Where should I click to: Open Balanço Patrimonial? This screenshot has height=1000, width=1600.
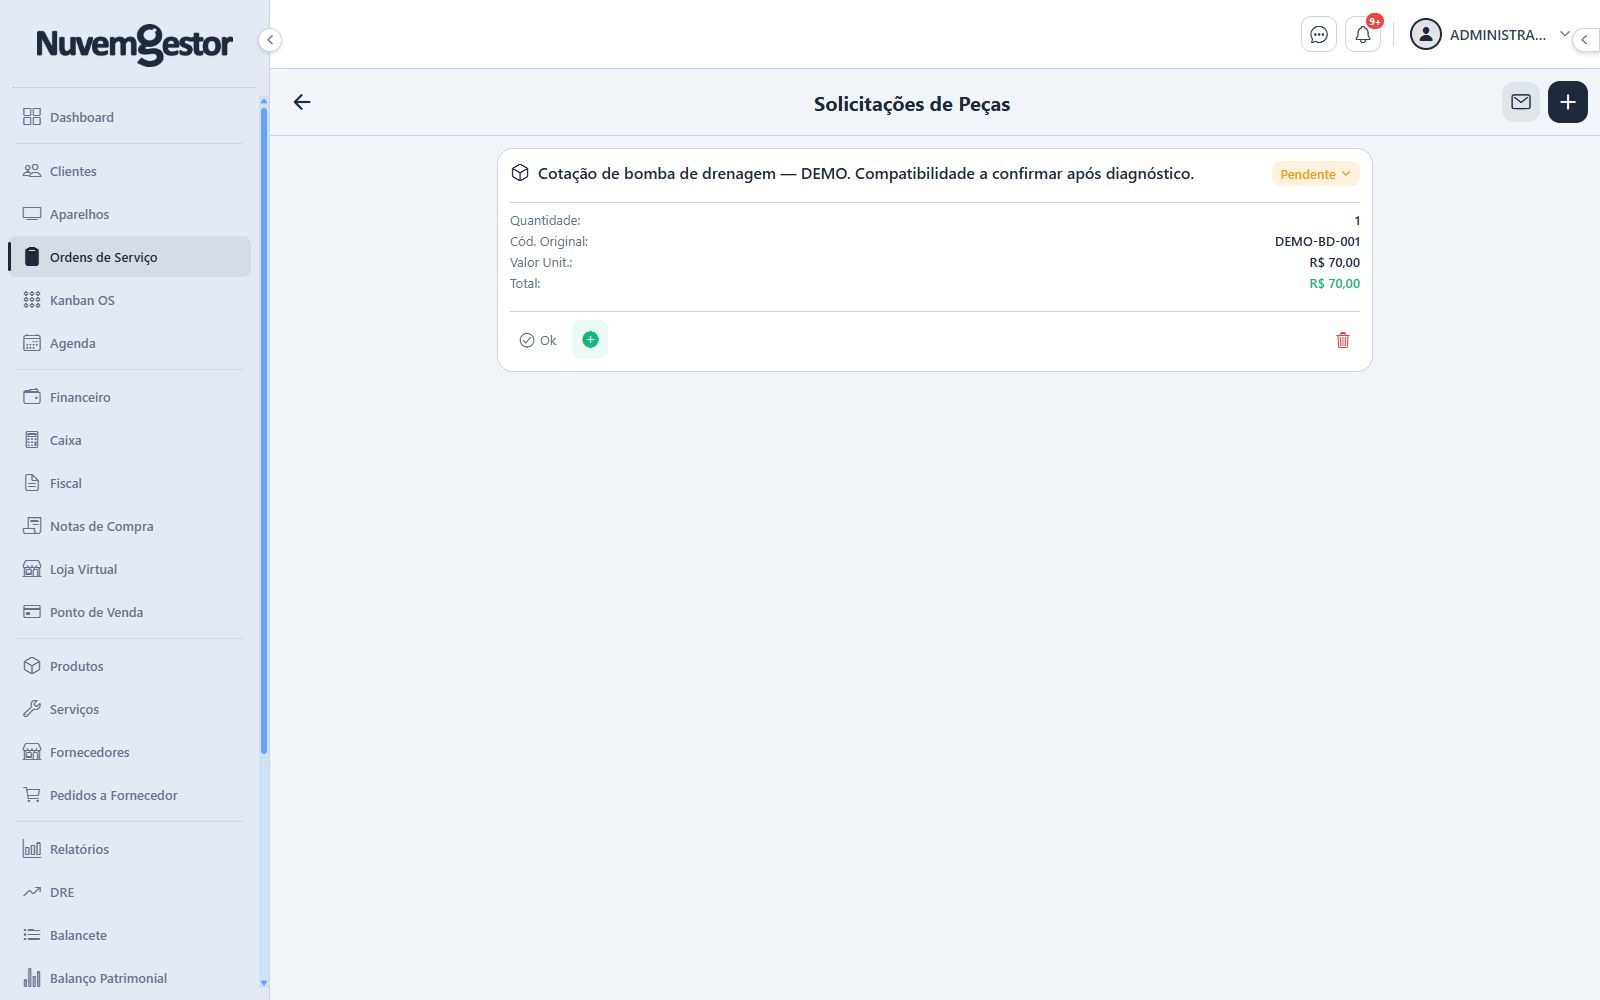point(129,978)
